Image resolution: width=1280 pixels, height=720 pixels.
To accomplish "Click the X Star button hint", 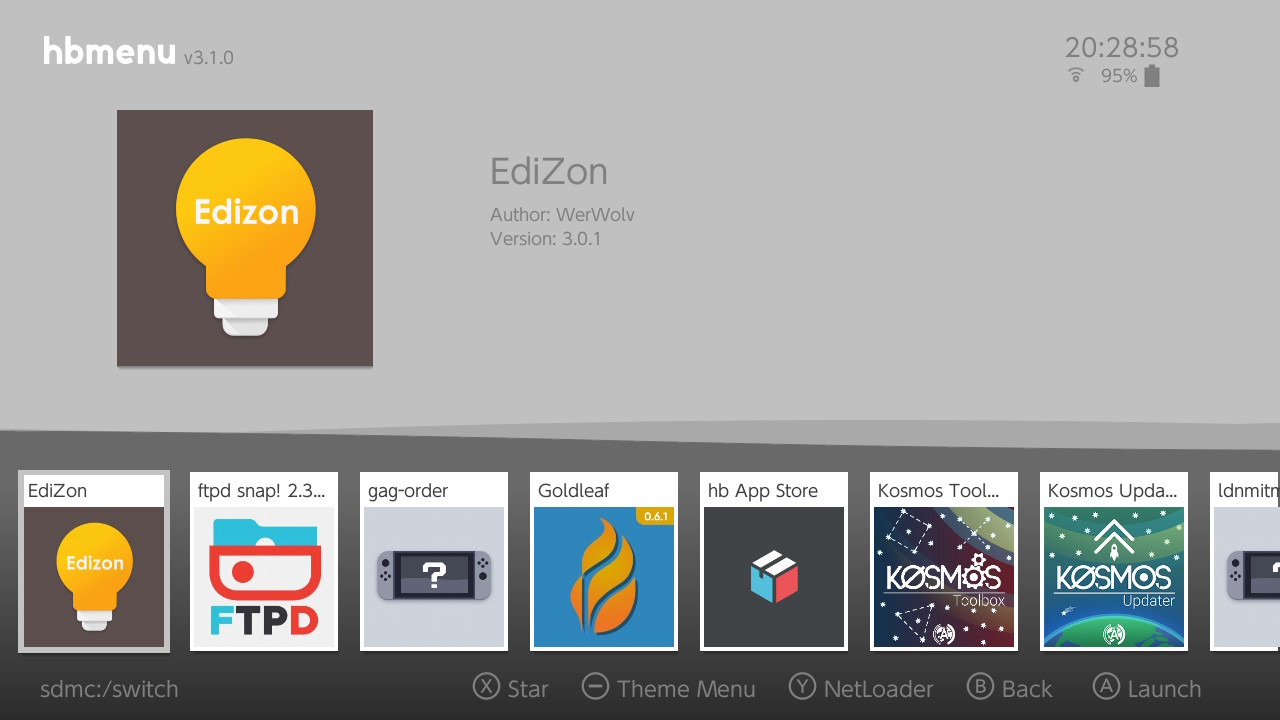I will tap(511, 688).
